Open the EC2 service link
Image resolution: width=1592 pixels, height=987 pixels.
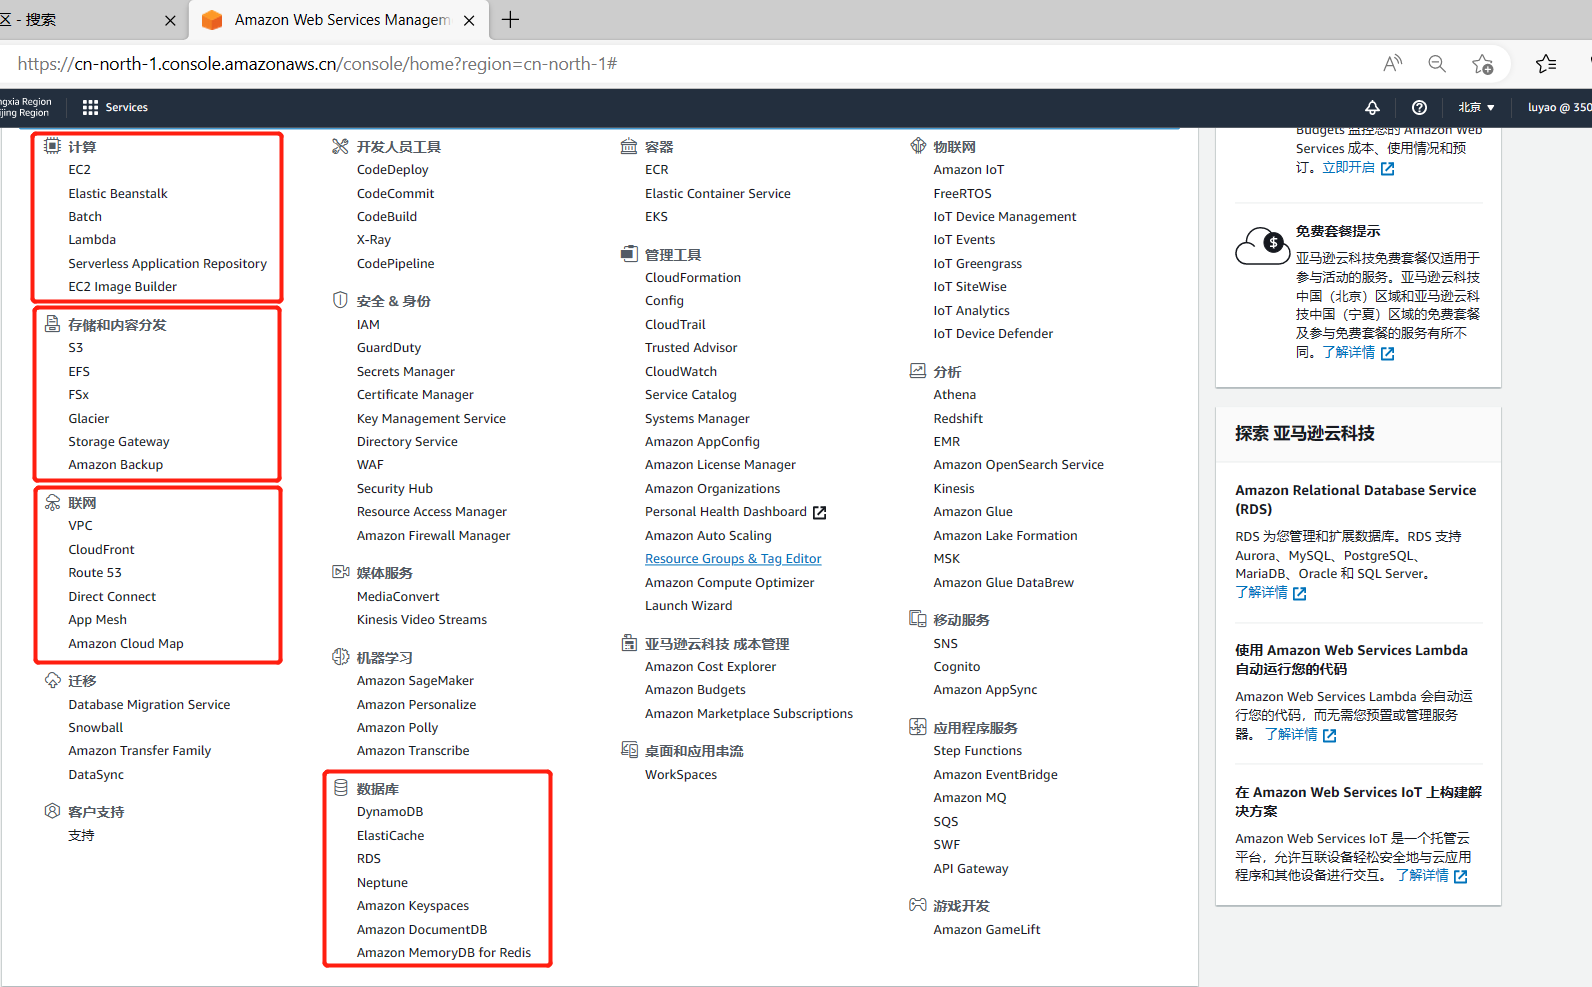(x=79, y=170)
